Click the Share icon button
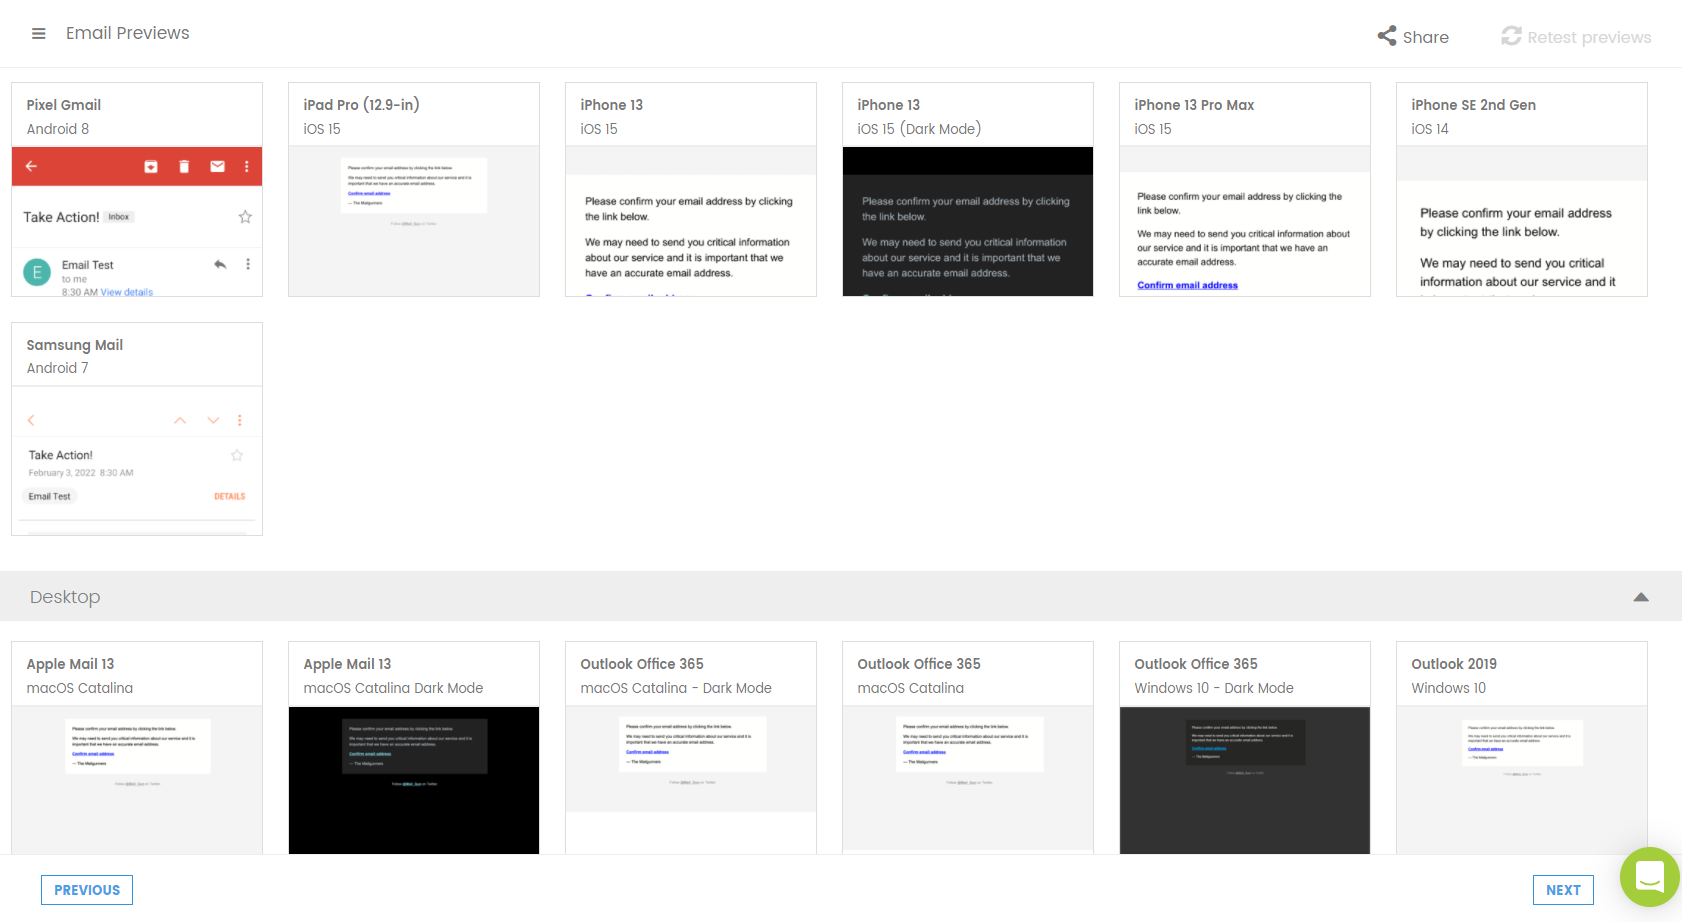The height and width of the screenshot is (922, 1682). pyautogui.click(x=1386, y=36)
